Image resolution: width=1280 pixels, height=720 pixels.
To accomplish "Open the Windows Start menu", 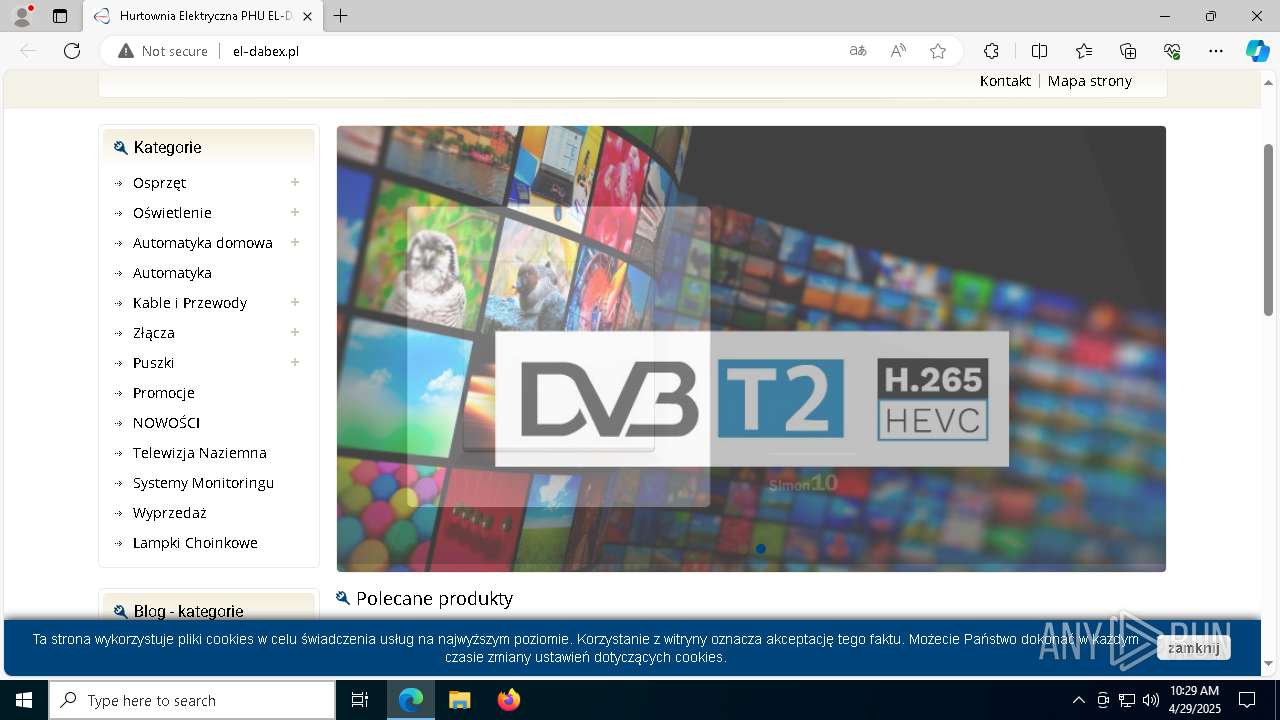I will coord(24,700).
